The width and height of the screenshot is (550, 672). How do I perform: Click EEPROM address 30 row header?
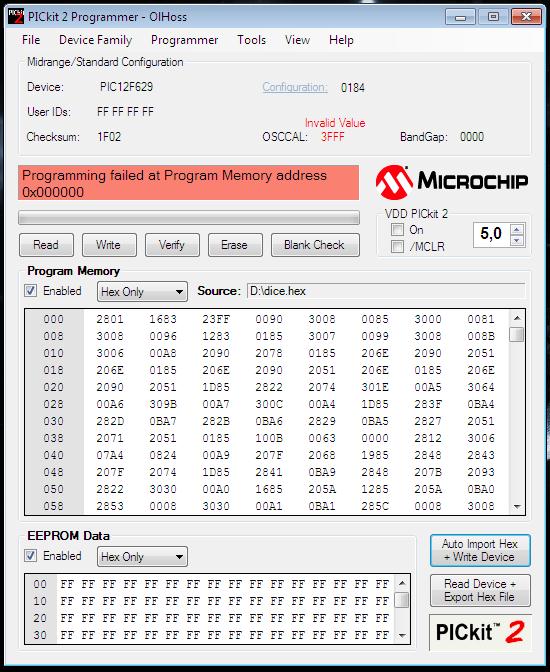[40, 635]
